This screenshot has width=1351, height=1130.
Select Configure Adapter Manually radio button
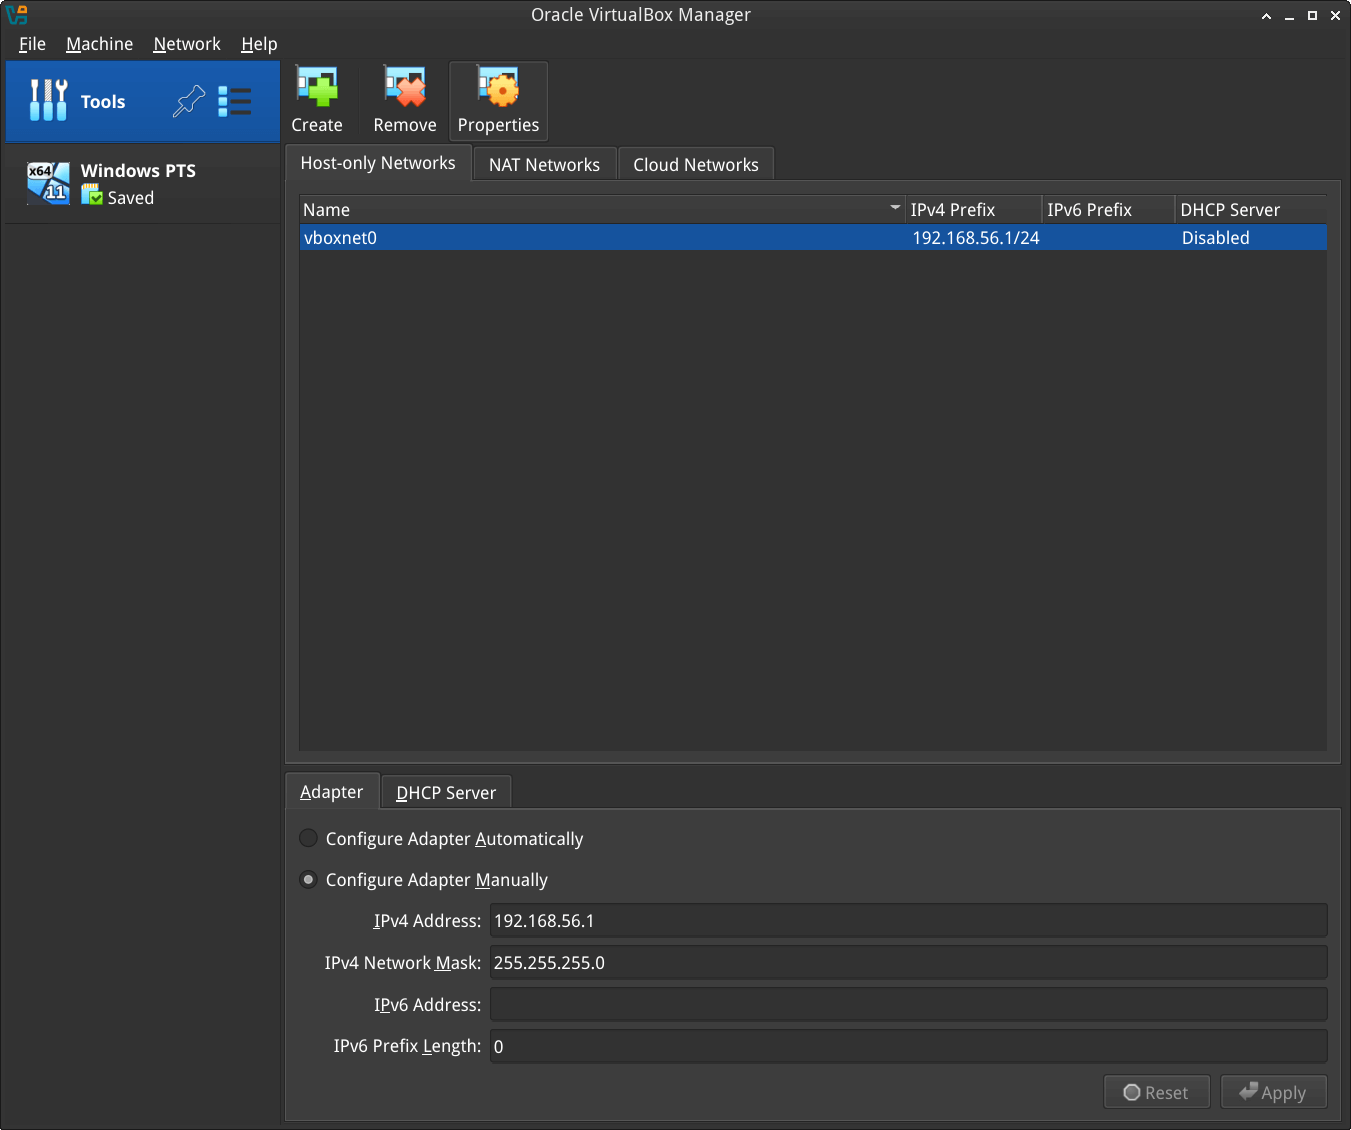point(309,879)
